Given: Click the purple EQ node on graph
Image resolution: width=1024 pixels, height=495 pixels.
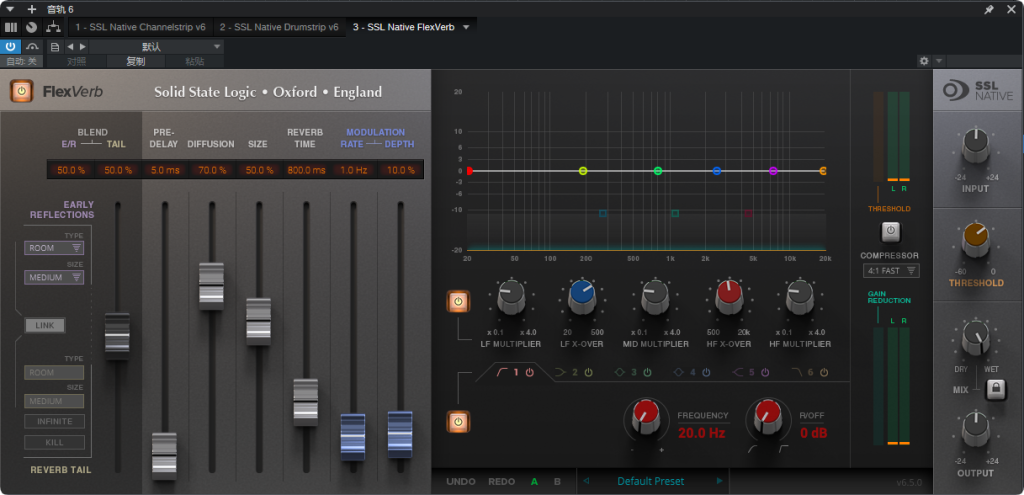Looking at the screenshot, I should click(773, 171).
